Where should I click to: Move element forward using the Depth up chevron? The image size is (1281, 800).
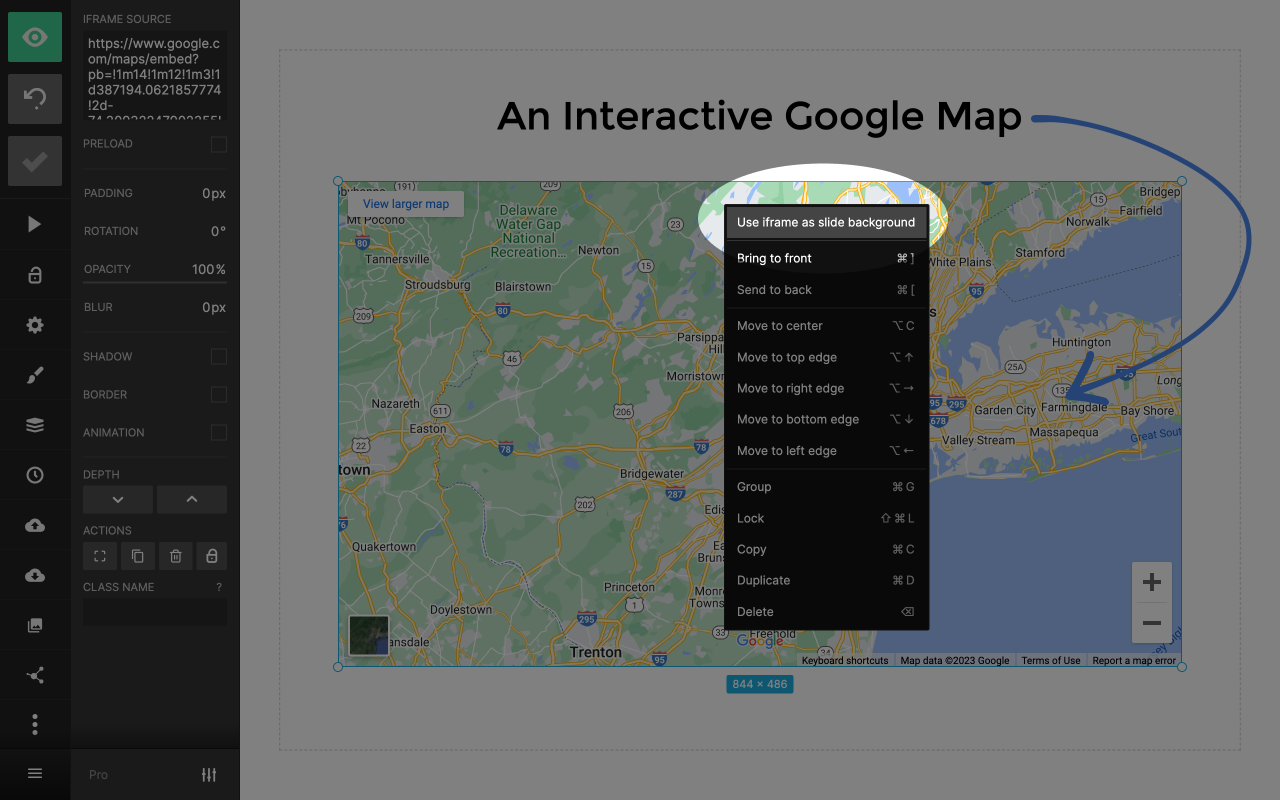pos(191,499)
